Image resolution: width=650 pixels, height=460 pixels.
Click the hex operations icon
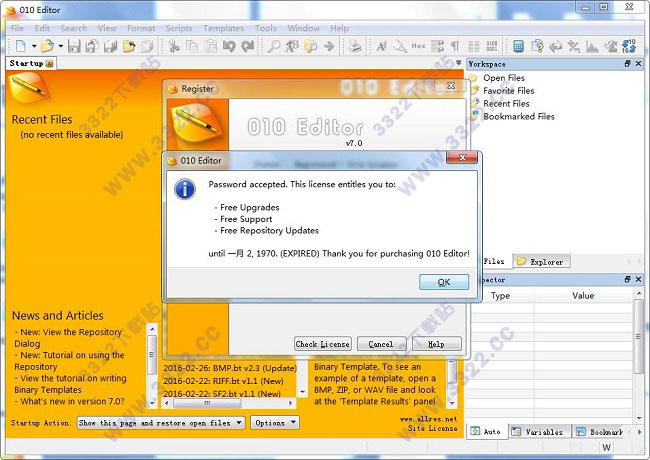(x=574, y=46)
